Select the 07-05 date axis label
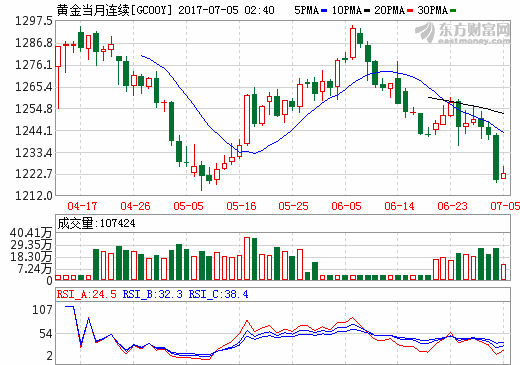Image resolution: width=520 pixels, height=365 pixels. (505, 206)
